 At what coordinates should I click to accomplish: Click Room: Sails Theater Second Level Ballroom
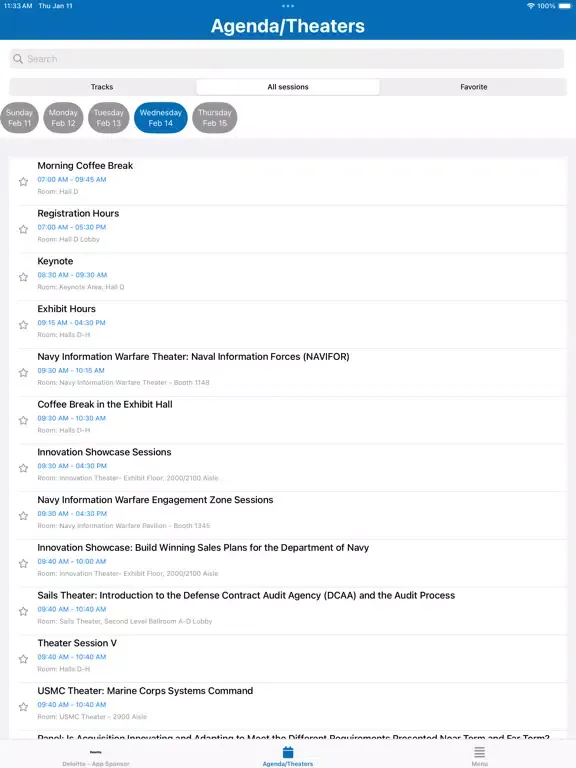point(125,621)
